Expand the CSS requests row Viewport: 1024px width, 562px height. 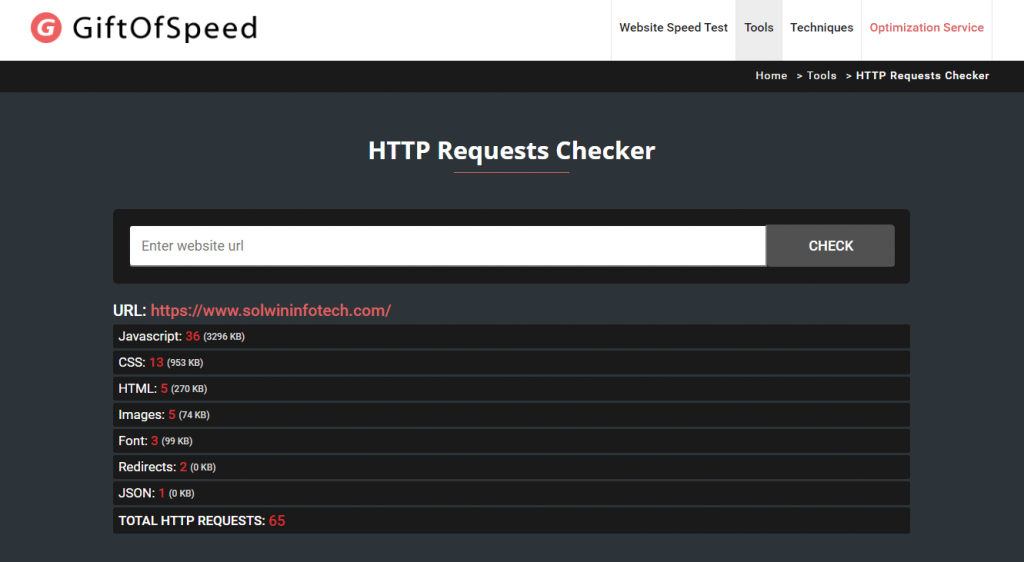[x=511, y=363]
